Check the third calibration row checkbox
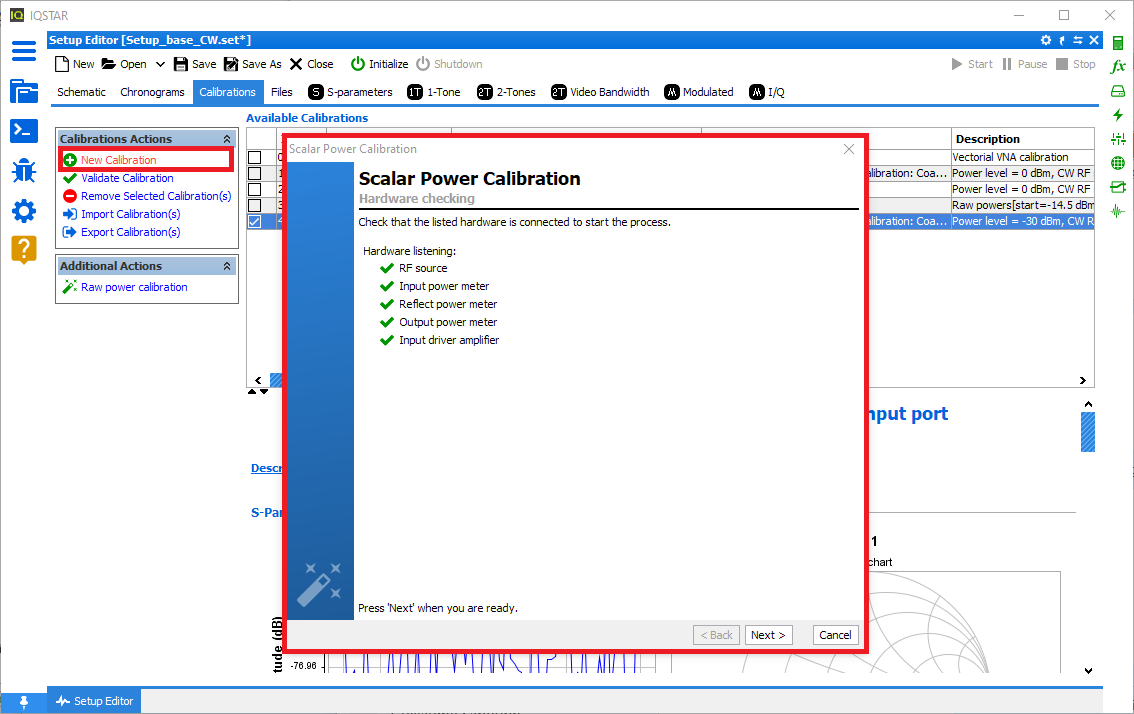Screen dimensions: 1134x714 point(255,189)
